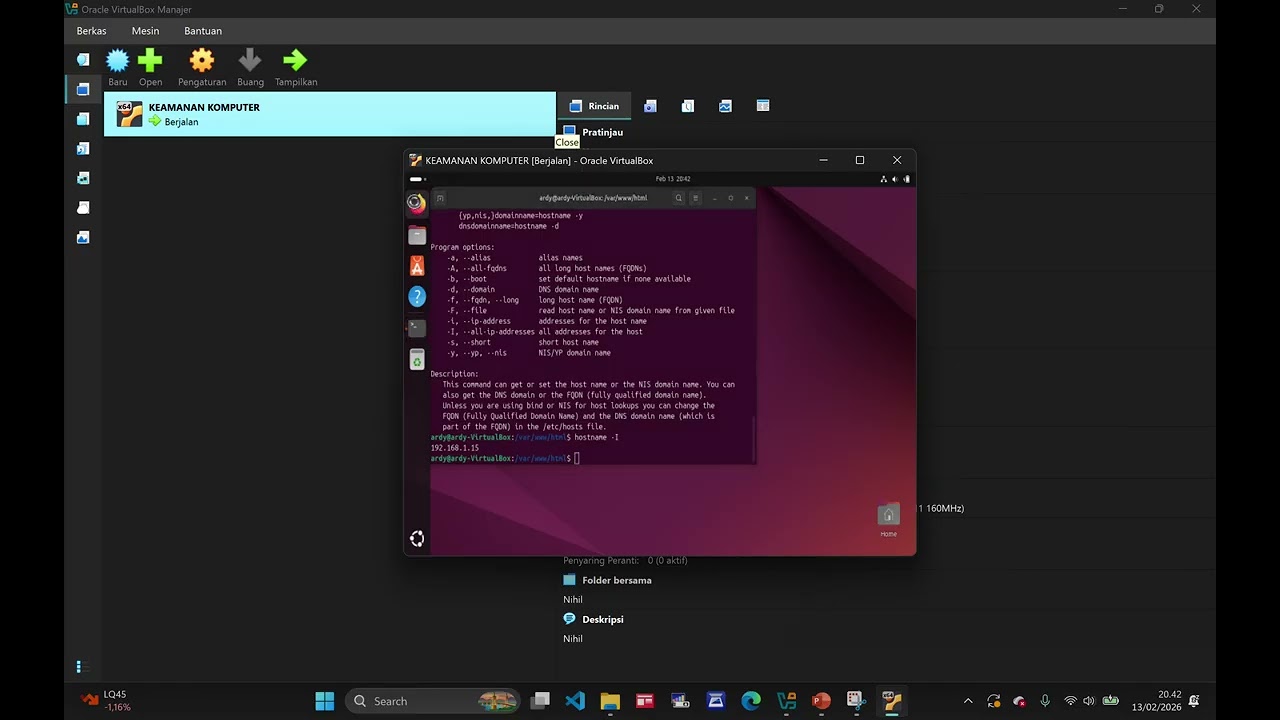1280x720 pixels.
Task: Open the Trash icon in Ubuntu dock
Action: pos(417,359)
